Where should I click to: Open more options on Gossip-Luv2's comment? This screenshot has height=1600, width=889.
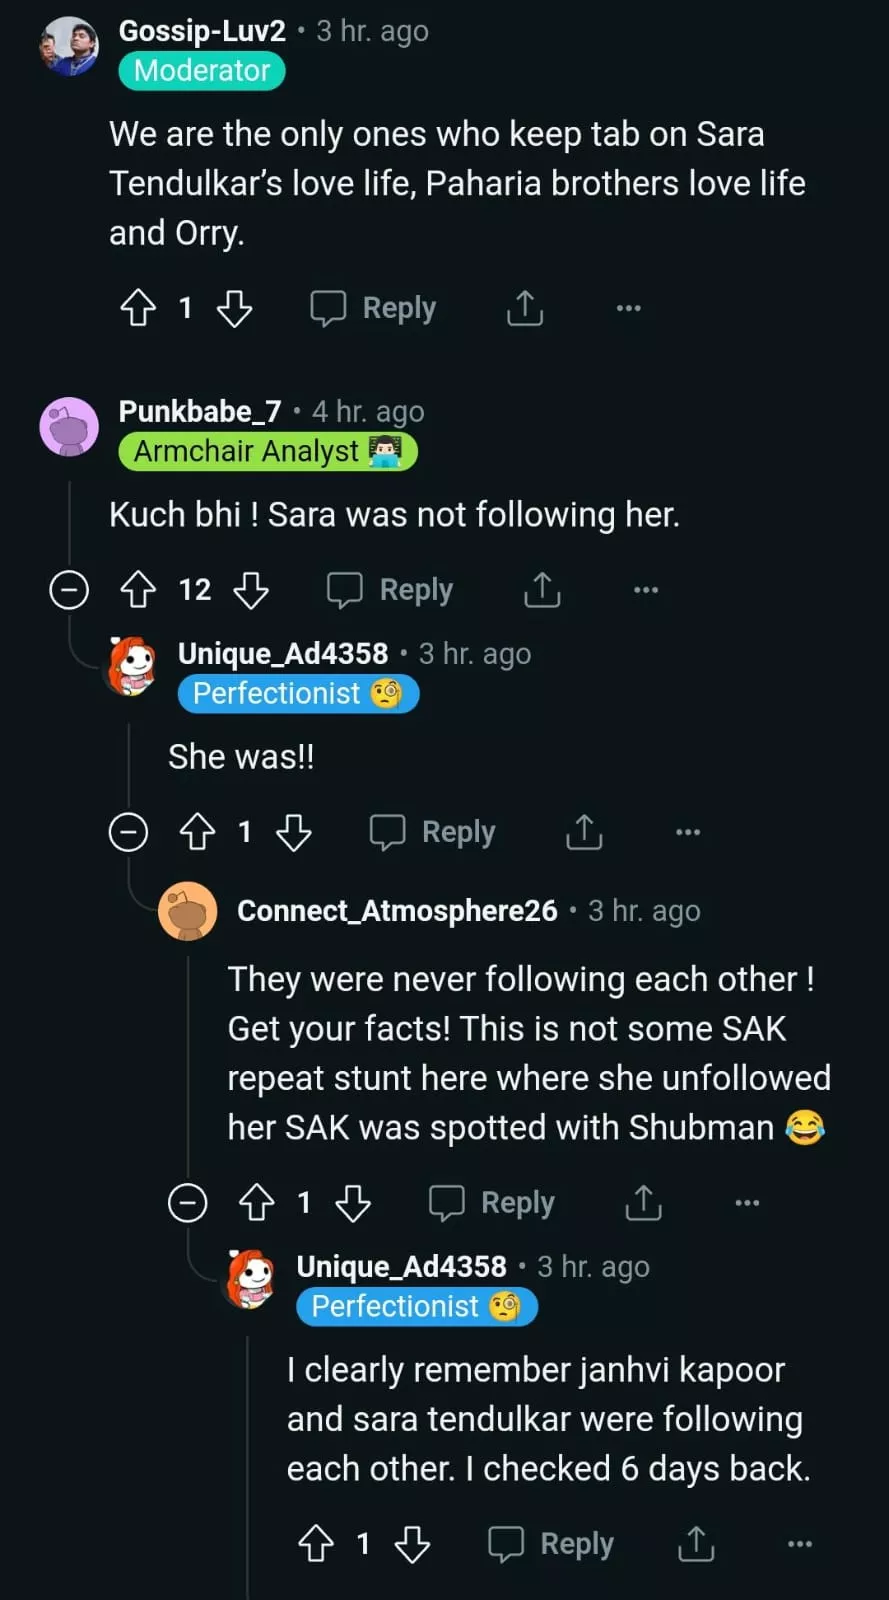click(x=628, y=308)
